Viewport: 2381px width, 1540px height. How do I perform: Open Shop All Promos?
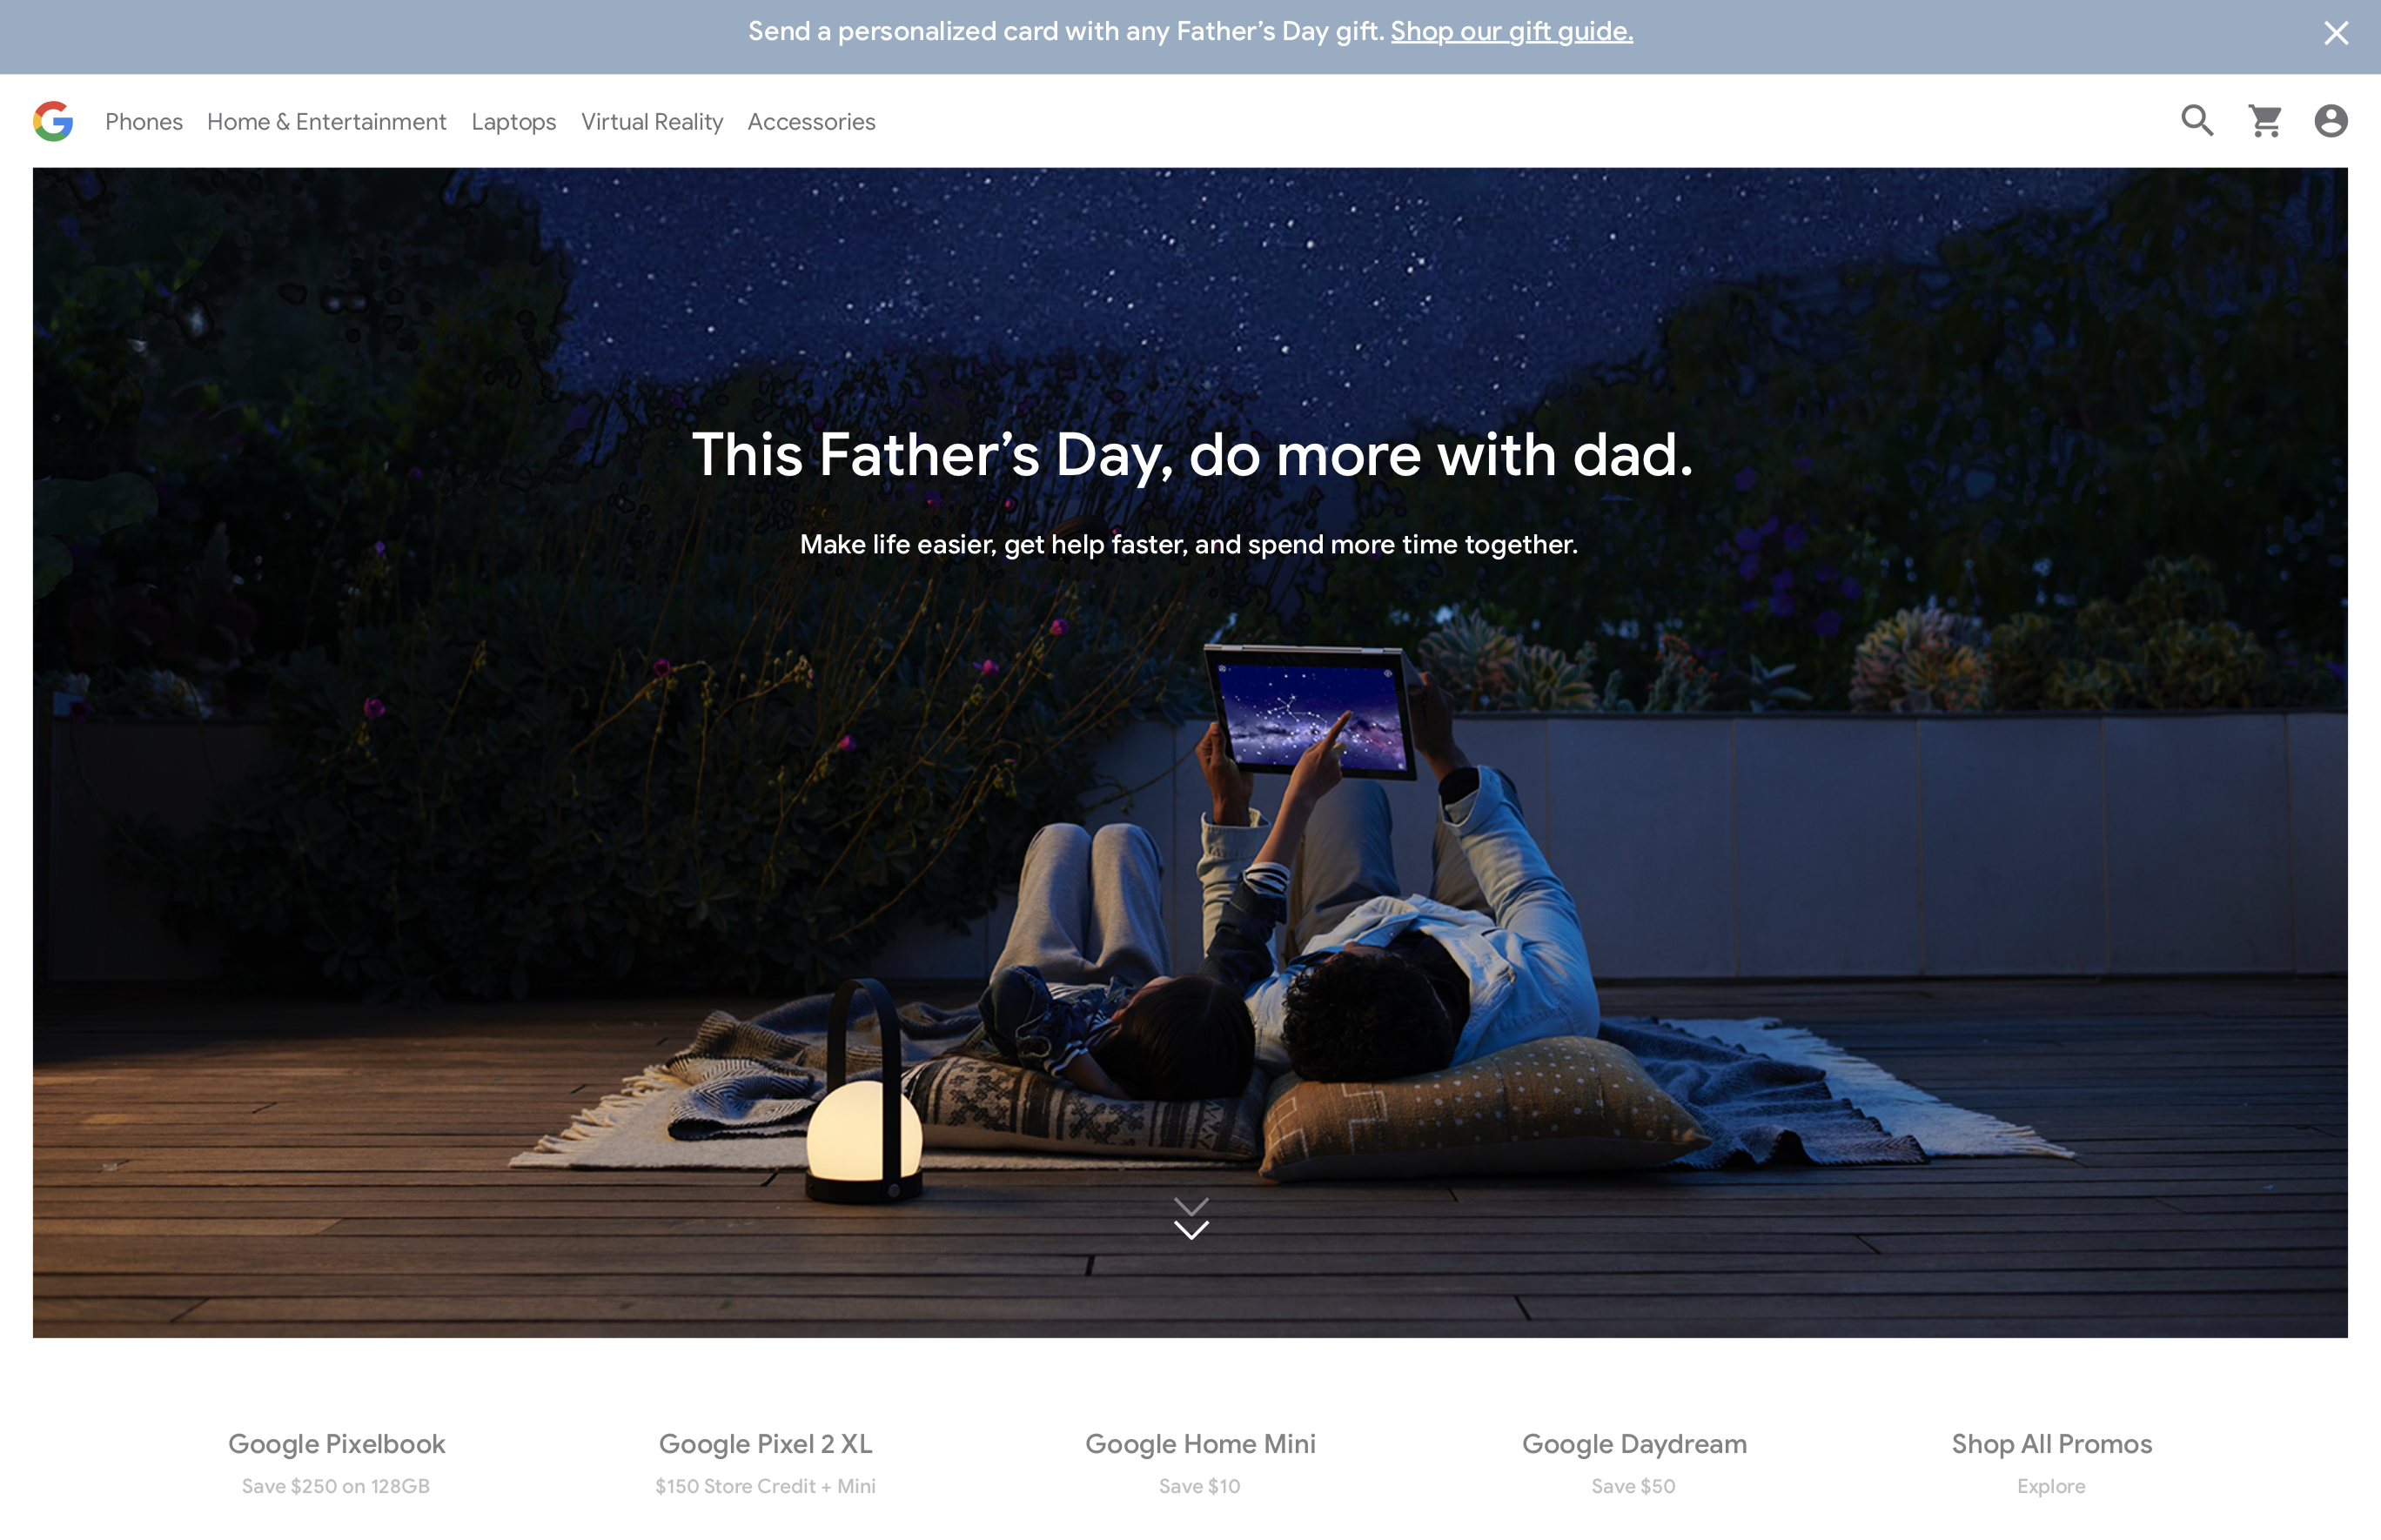point(2051,1444)
